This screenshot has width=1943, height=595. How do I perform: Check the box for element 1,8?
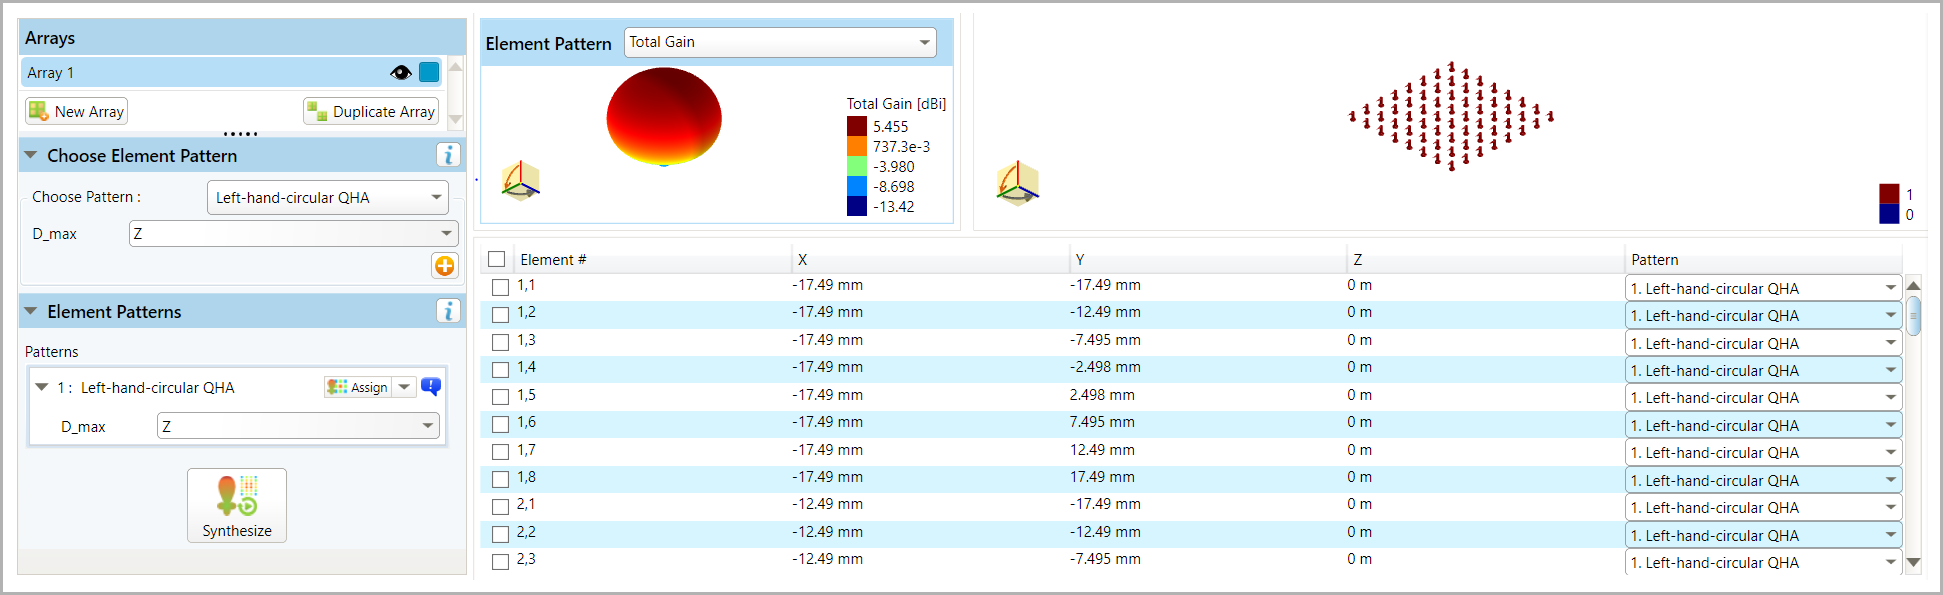(501, 479)
